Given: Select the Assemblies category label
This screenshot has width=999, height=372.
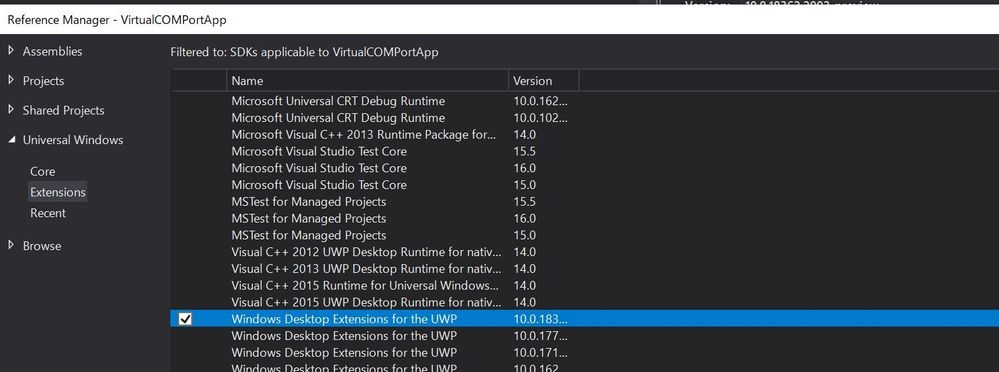Looking at the screenshot, I should (52, 51).
